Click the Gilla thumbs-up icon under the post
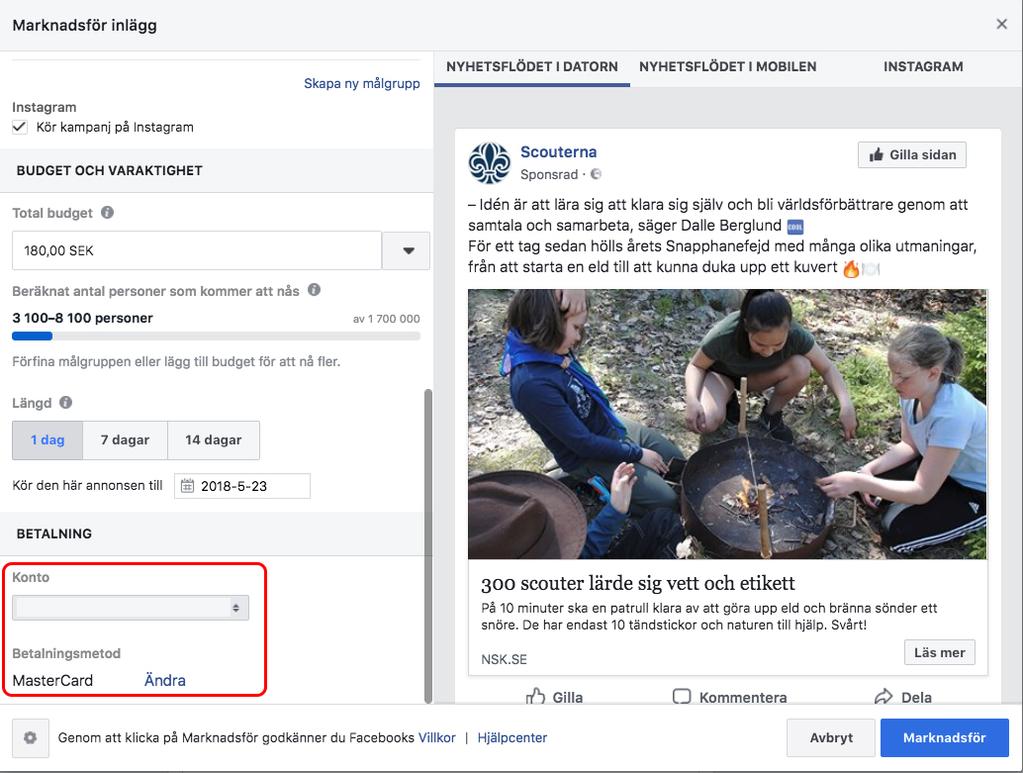Screen dimensions: 1023x773 535,697
